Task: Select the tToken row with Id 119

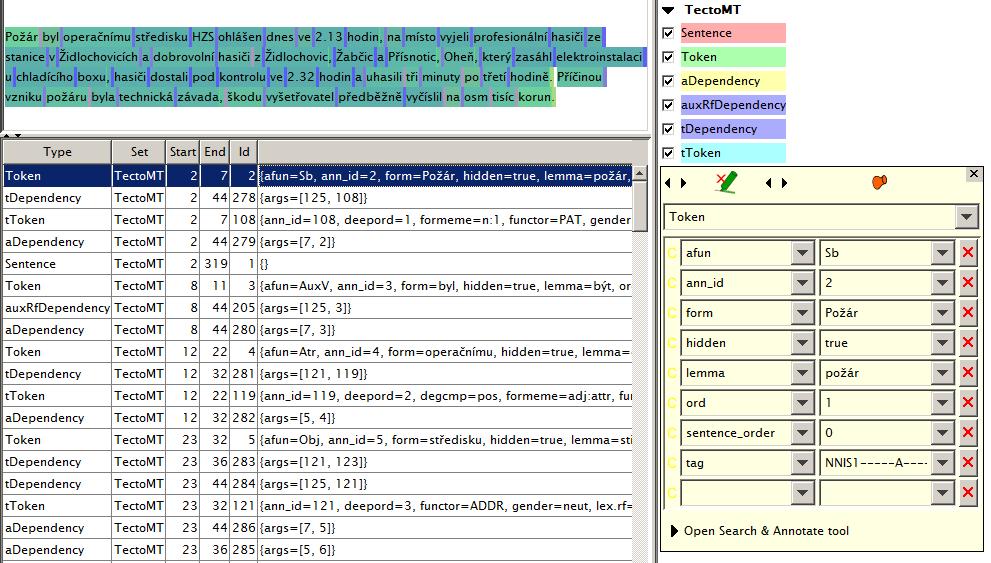Action: point(317,396)
